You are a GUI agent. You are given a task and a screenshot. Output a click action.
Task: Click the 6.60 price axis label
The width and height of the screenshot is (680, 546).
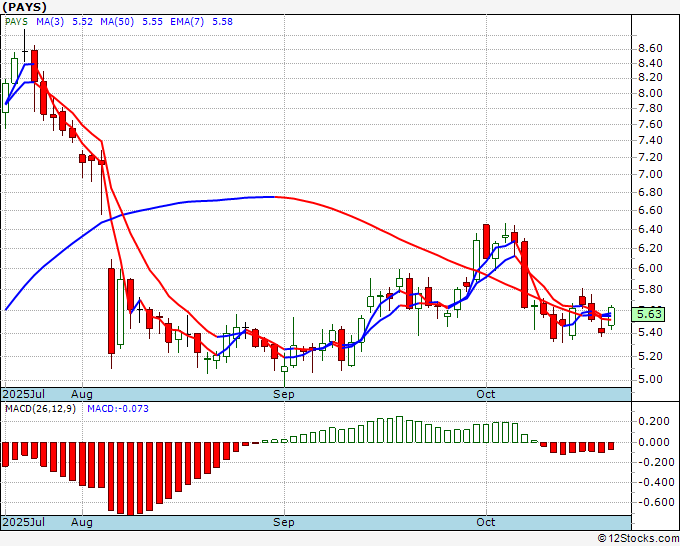pos(650,210)
